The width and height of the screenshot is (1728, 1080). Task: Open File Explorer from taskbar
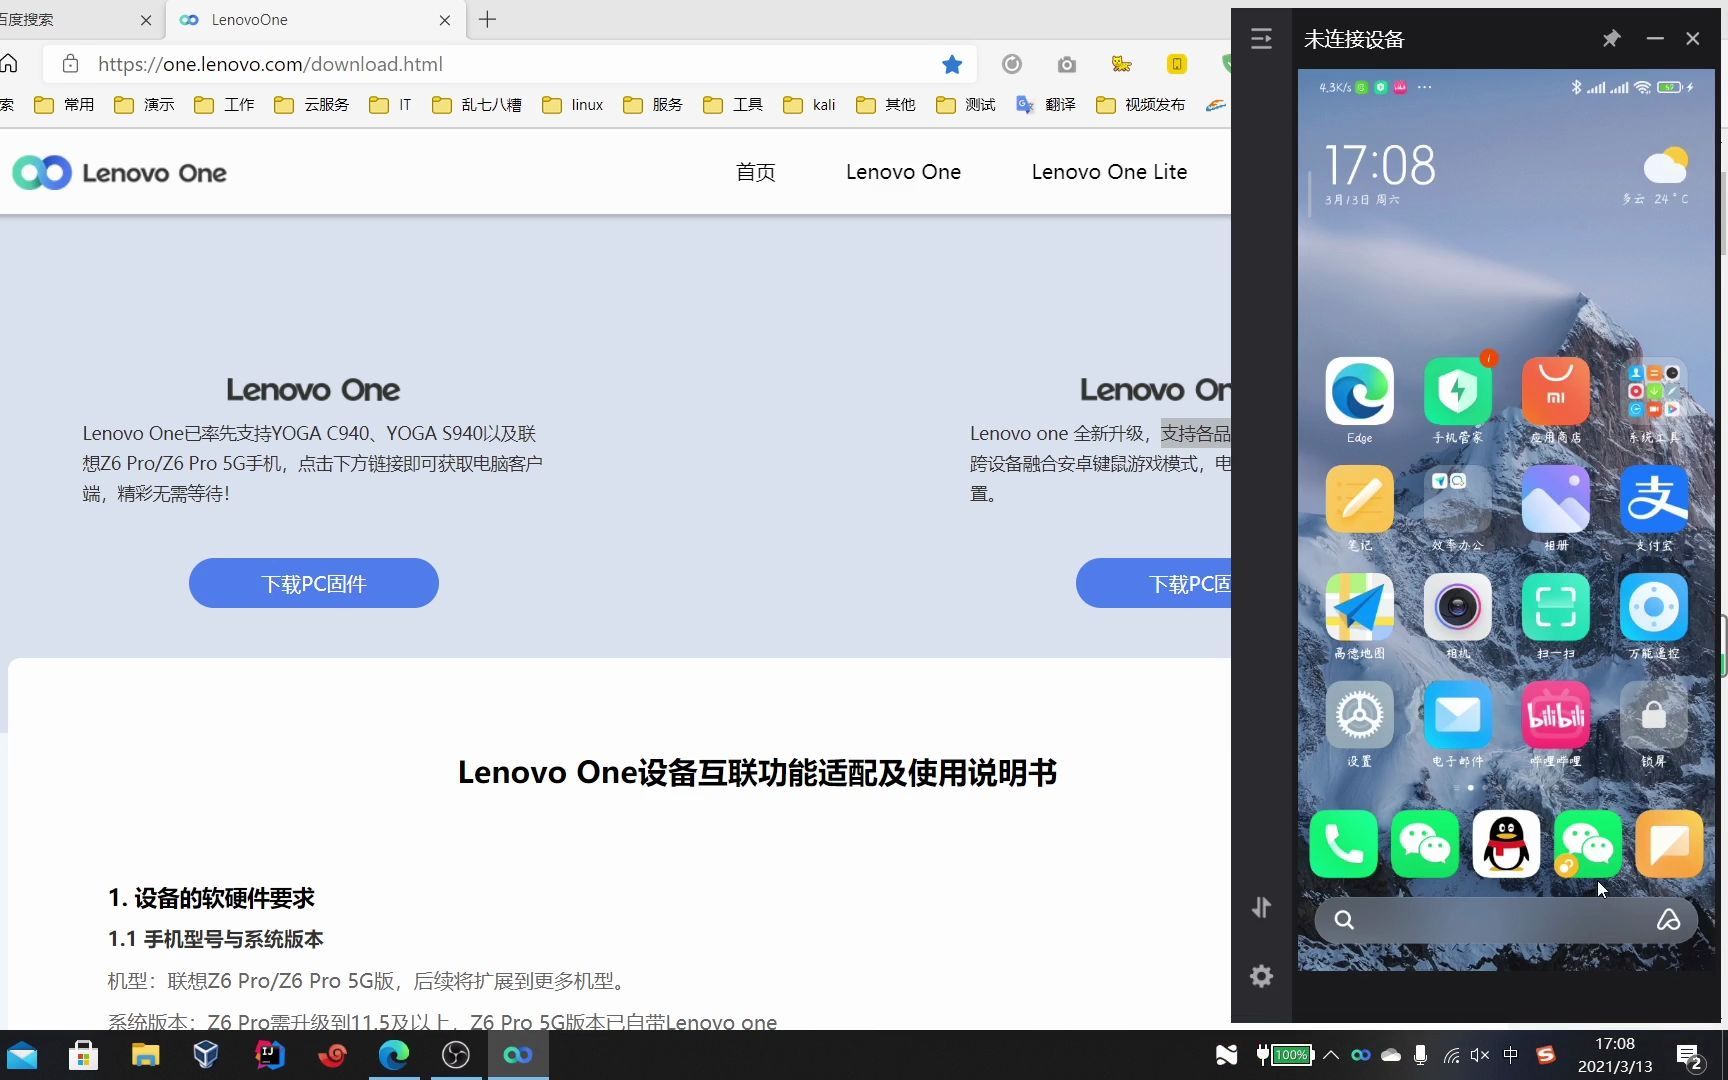145,1055
